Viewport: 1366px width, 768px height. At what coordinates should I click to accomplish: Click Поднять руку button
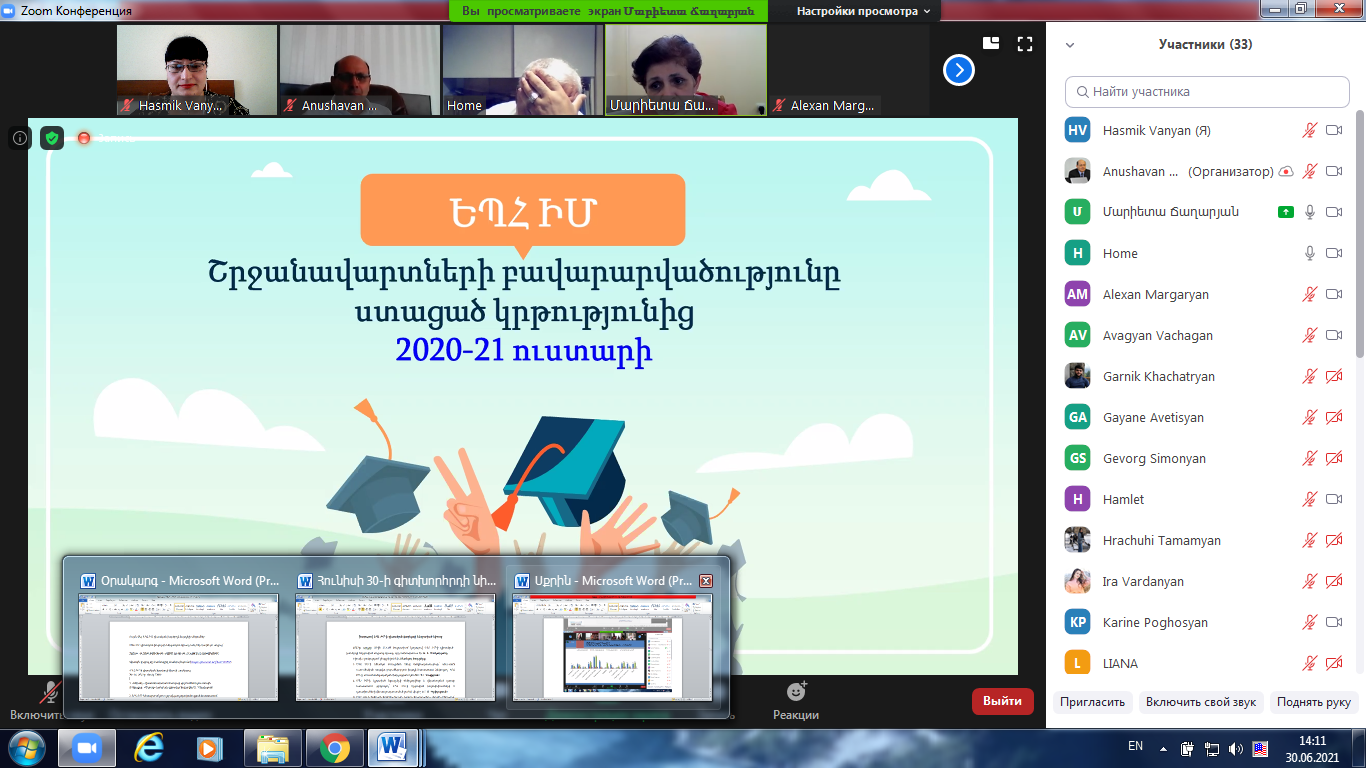point(1314,702)
